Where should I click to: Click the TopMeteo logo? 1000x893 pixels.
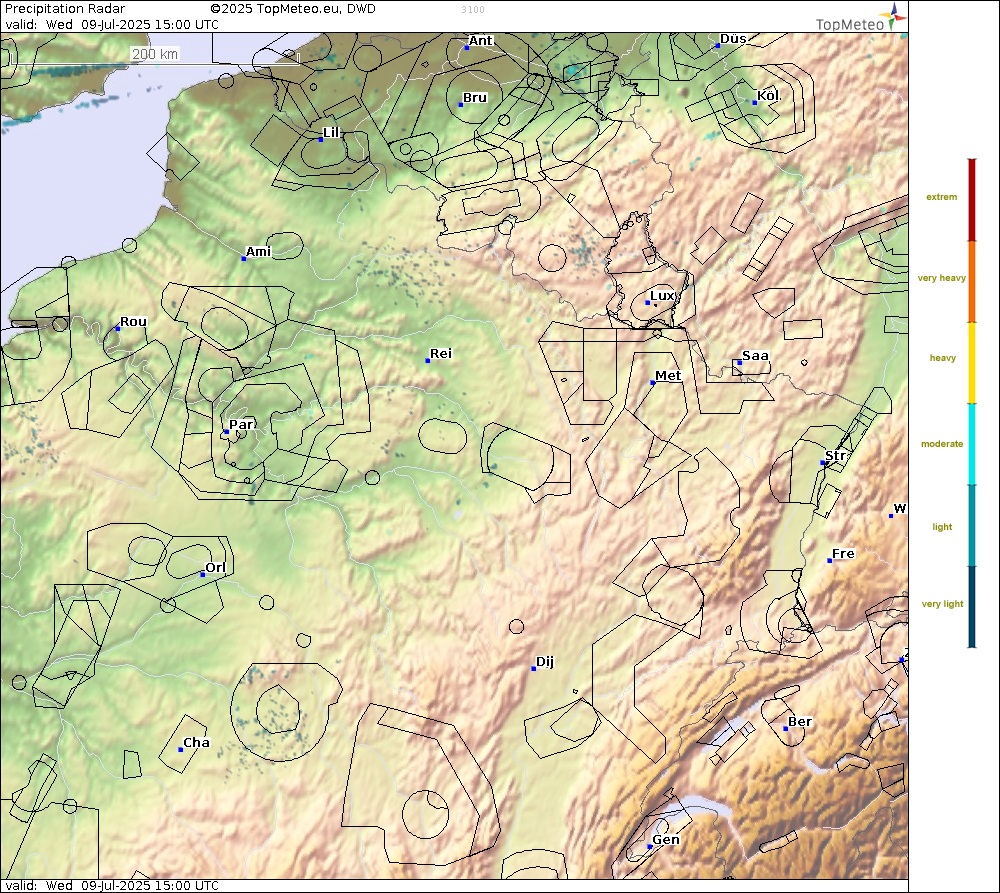860,18
